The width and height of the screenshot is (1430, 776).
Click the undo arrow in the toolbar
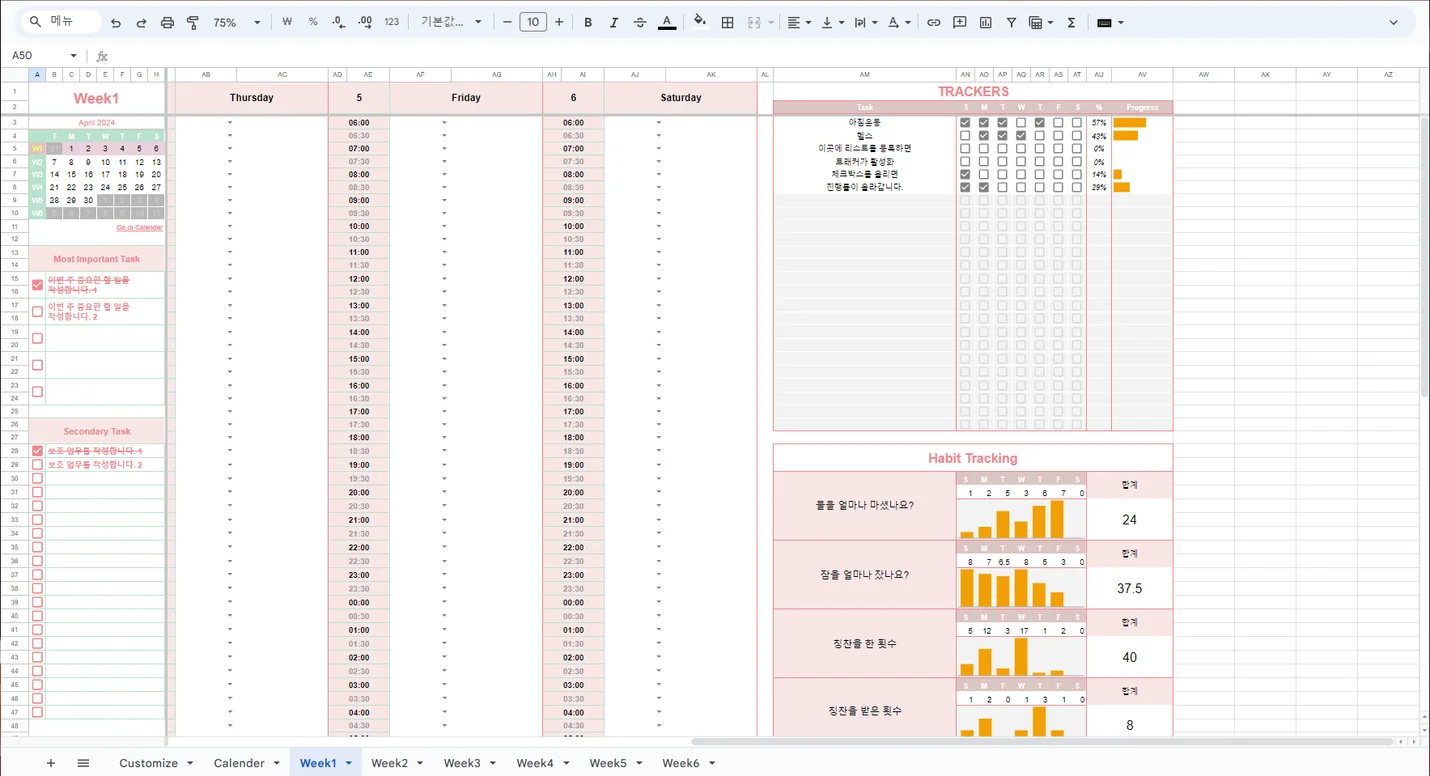[116, 22]
